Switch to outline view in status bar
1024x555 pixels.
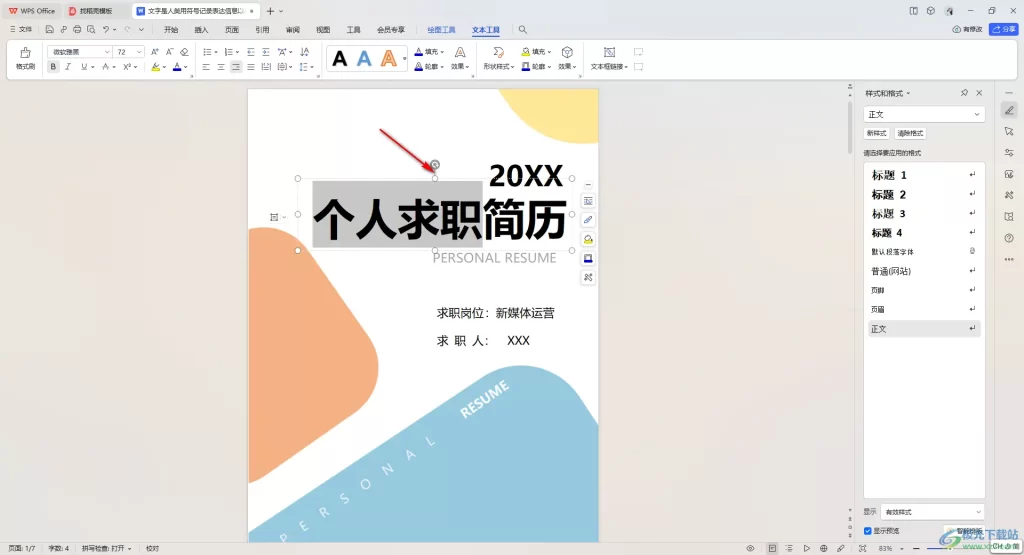(x=789, y=548)
